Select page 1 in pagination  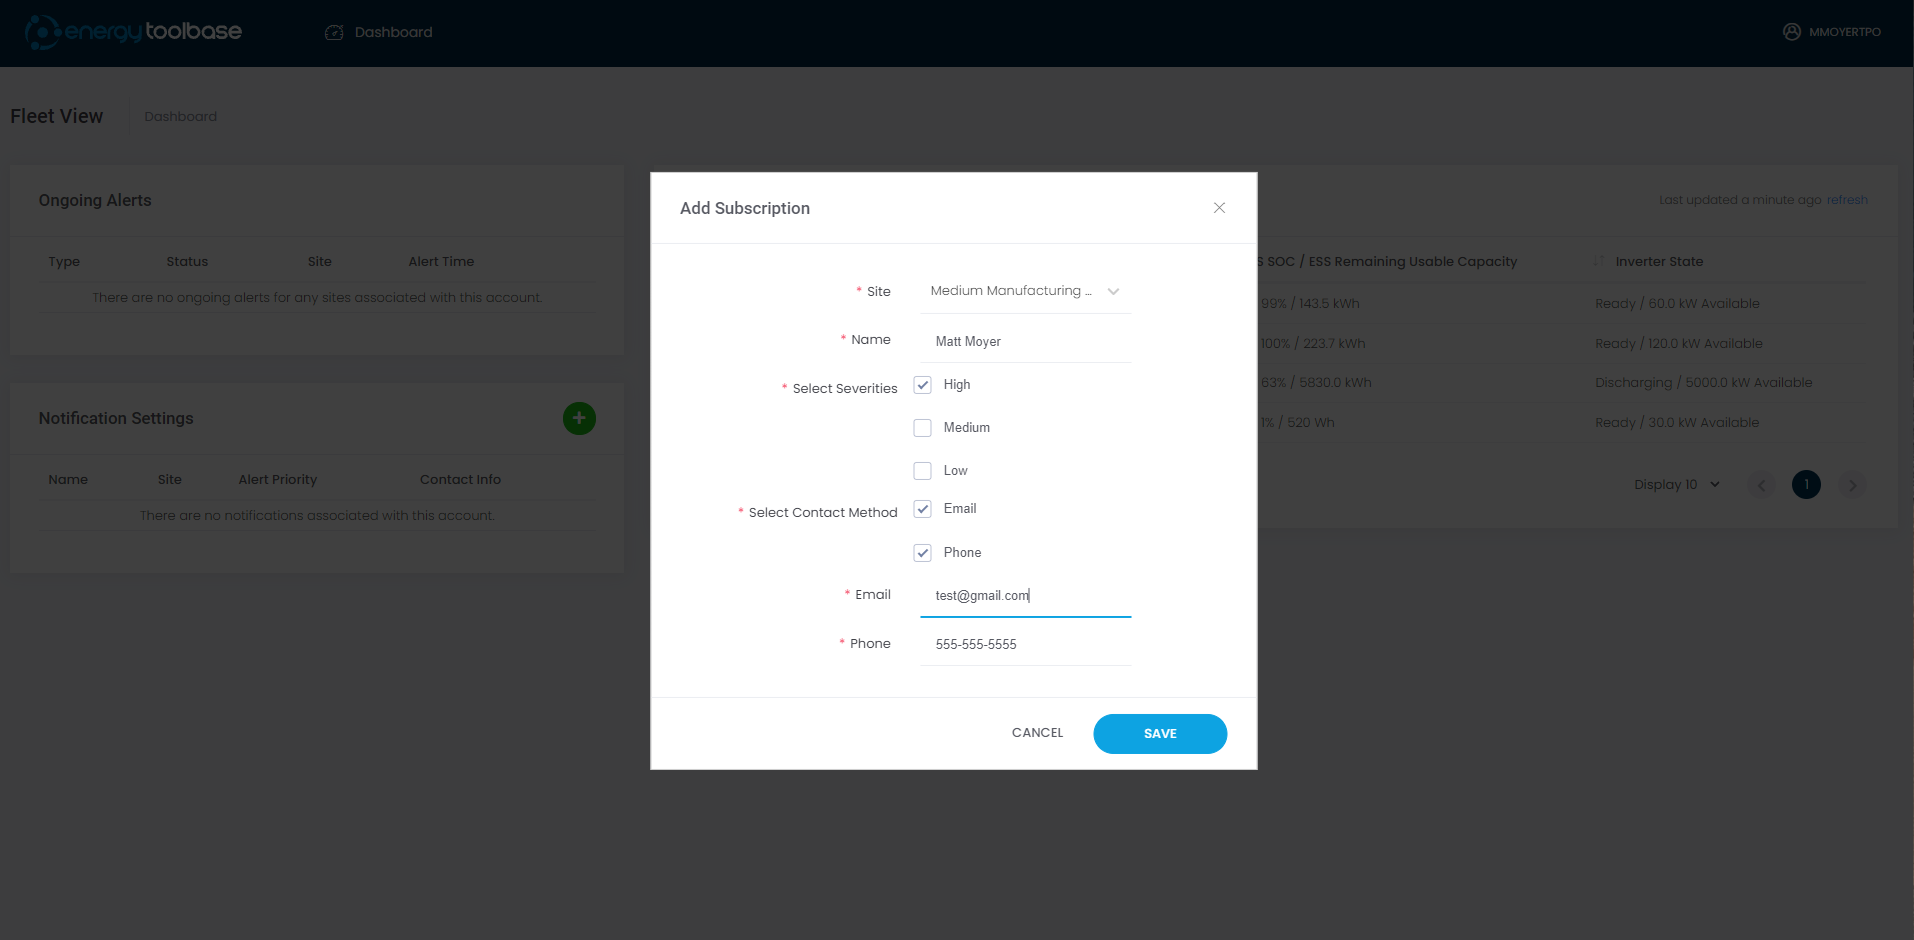(1806, 485)
